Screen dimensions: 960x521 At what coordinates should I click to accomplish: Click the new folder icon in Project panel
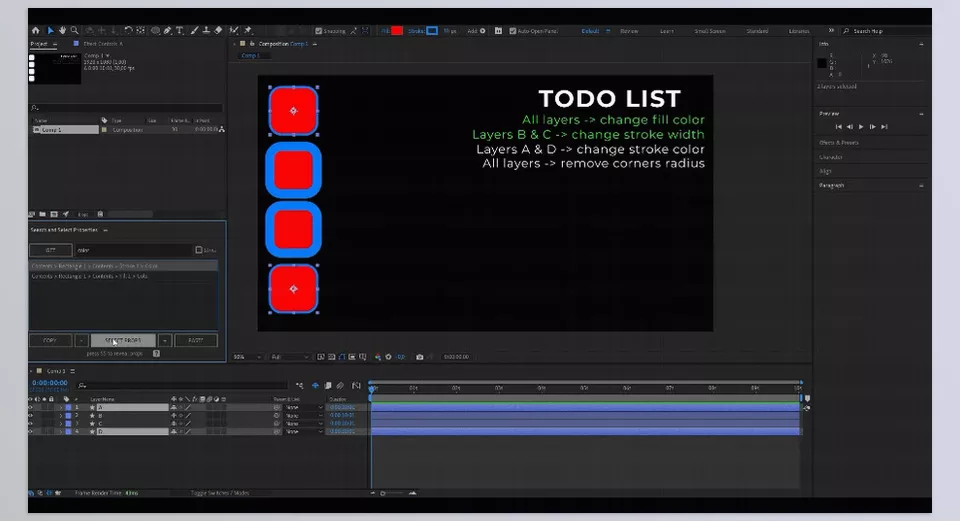point(42,214)
